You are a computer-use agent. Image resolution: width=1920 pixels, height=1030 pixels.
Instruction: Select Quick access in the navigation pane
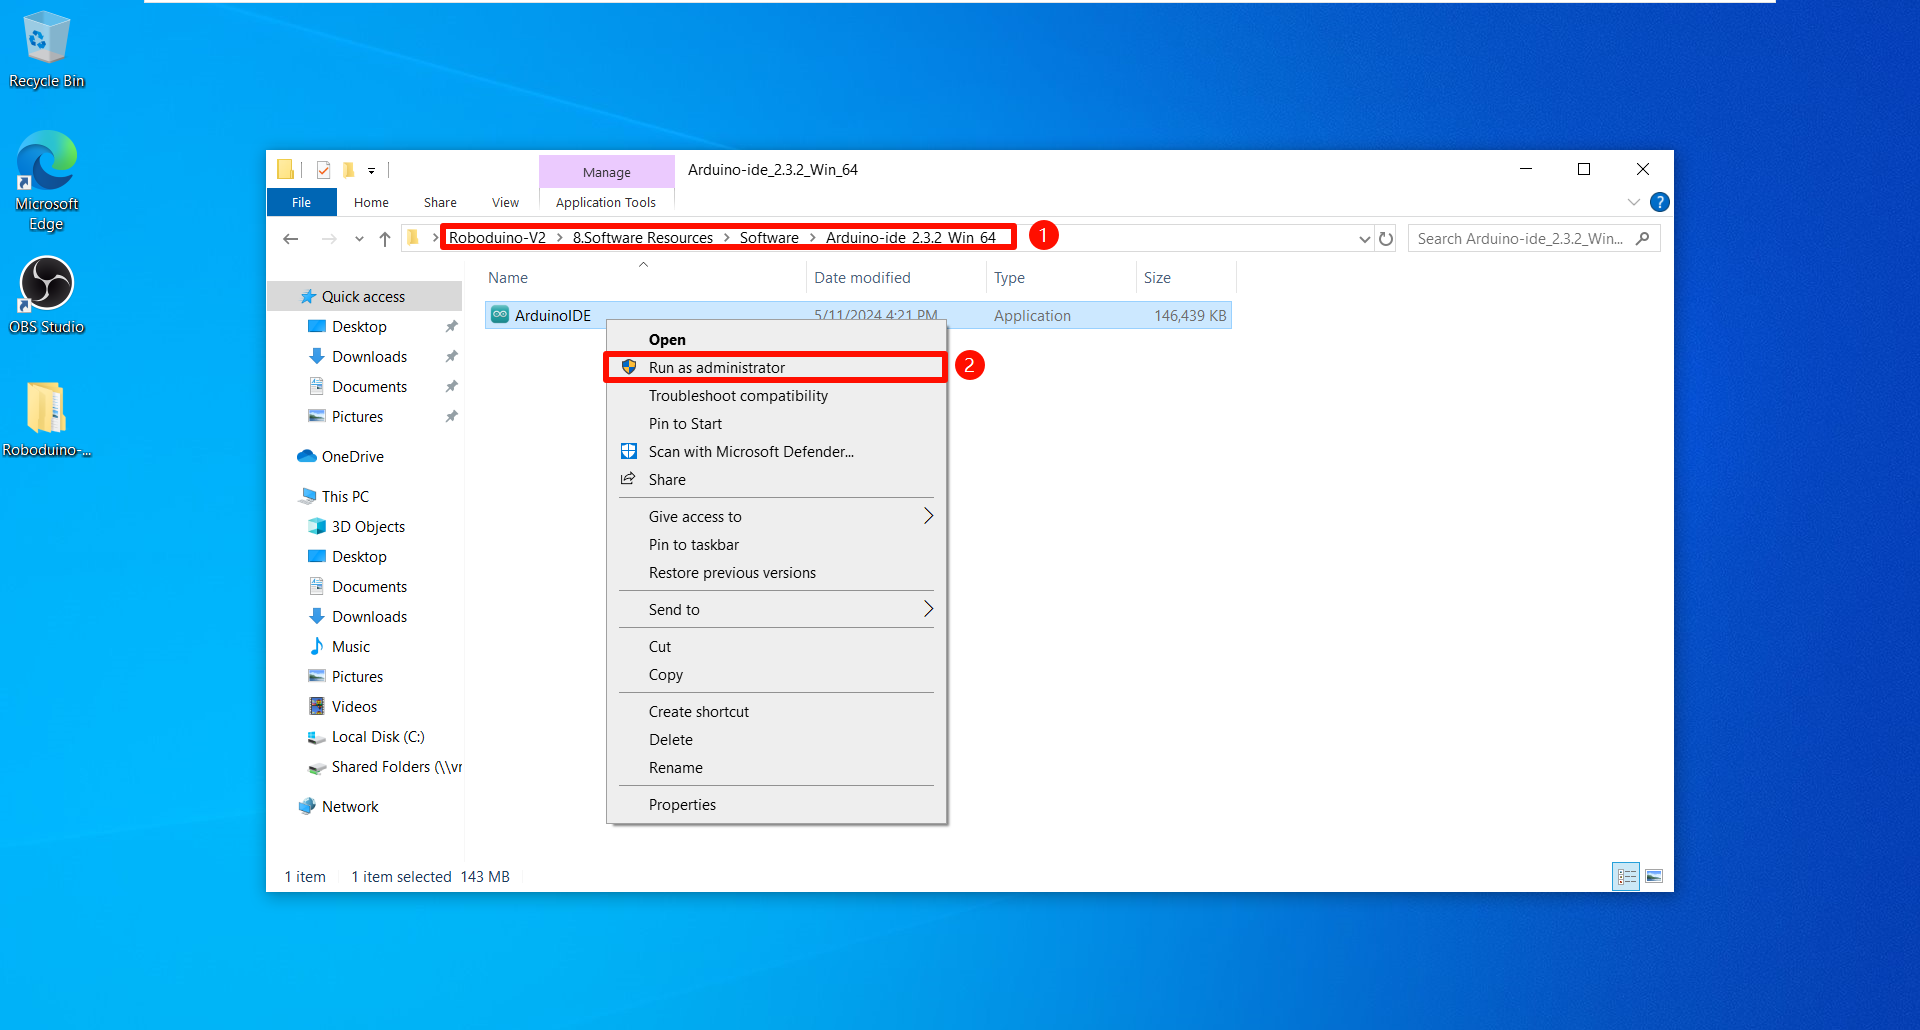click(364, 297)
